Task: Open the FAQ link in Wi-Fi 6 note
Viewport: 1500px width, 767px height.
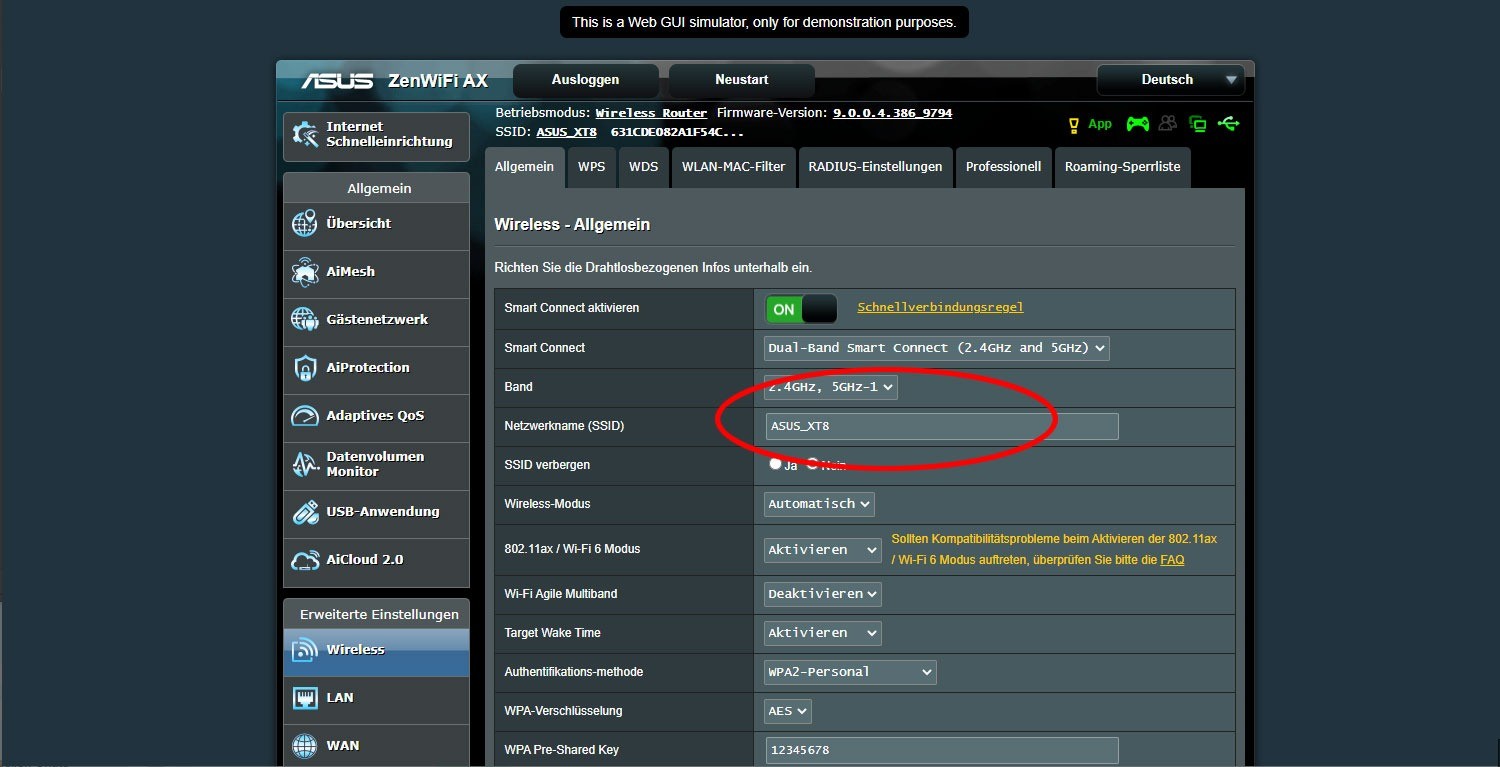Action: coord(1172,560)
